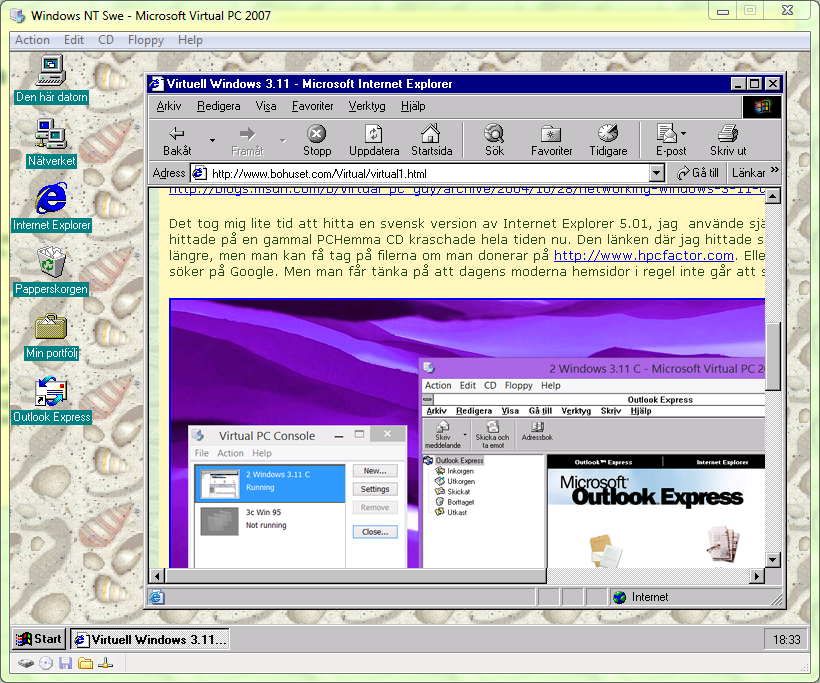Launch Internet Explorer from the desktop
This screenshot has width=820, height=683.
point(51,207)
